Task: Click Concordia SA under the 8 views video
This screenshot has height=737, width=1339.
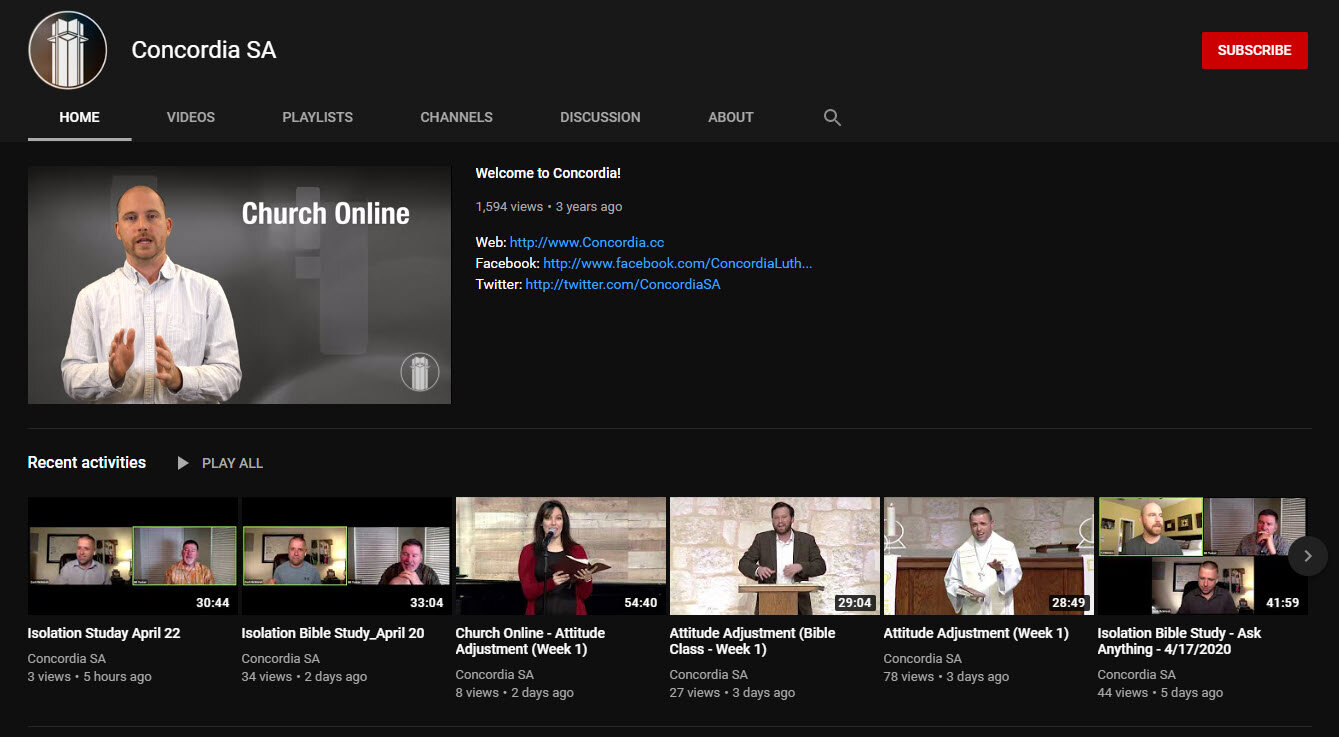Action: 495,674
